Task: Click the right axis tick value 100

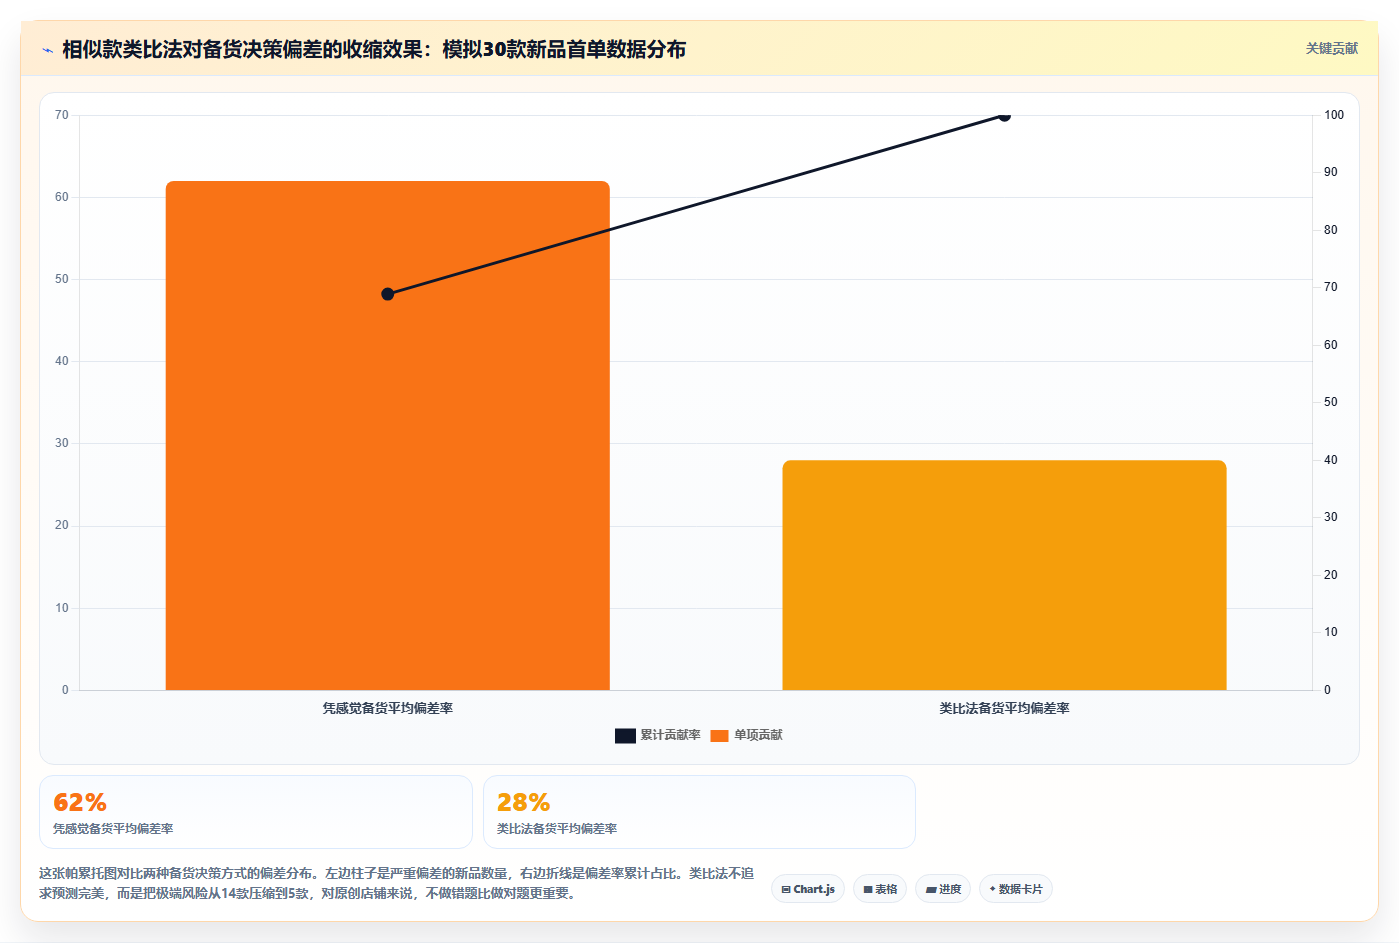Action: [1334, 115]
